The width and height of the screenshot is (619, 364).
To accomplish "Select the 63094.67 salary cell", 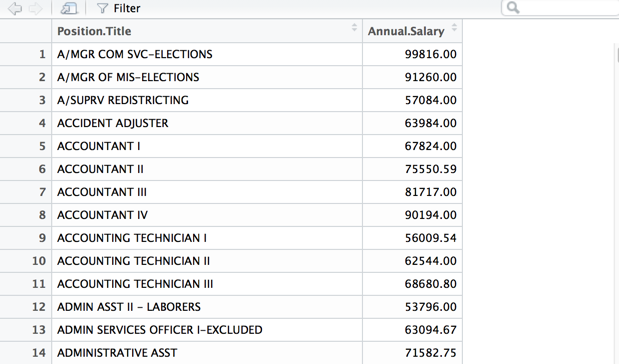I will coord(413,330).
